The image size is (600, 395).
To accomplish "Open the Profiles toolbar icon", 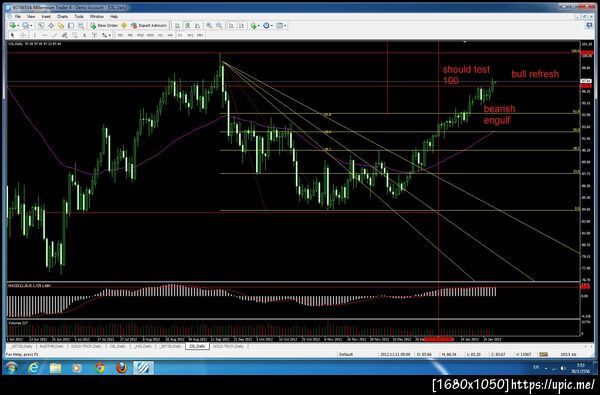I will tap(25, 26).
